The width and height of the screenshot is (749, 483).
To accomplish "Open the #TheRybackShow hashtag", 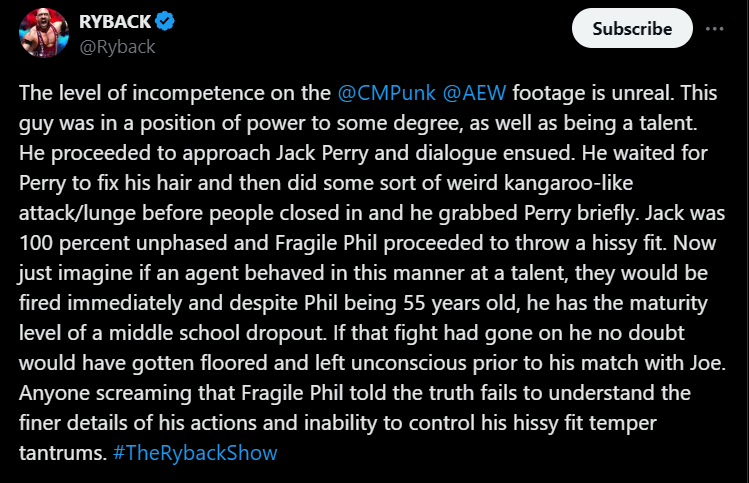I will [x=194, y=453].
